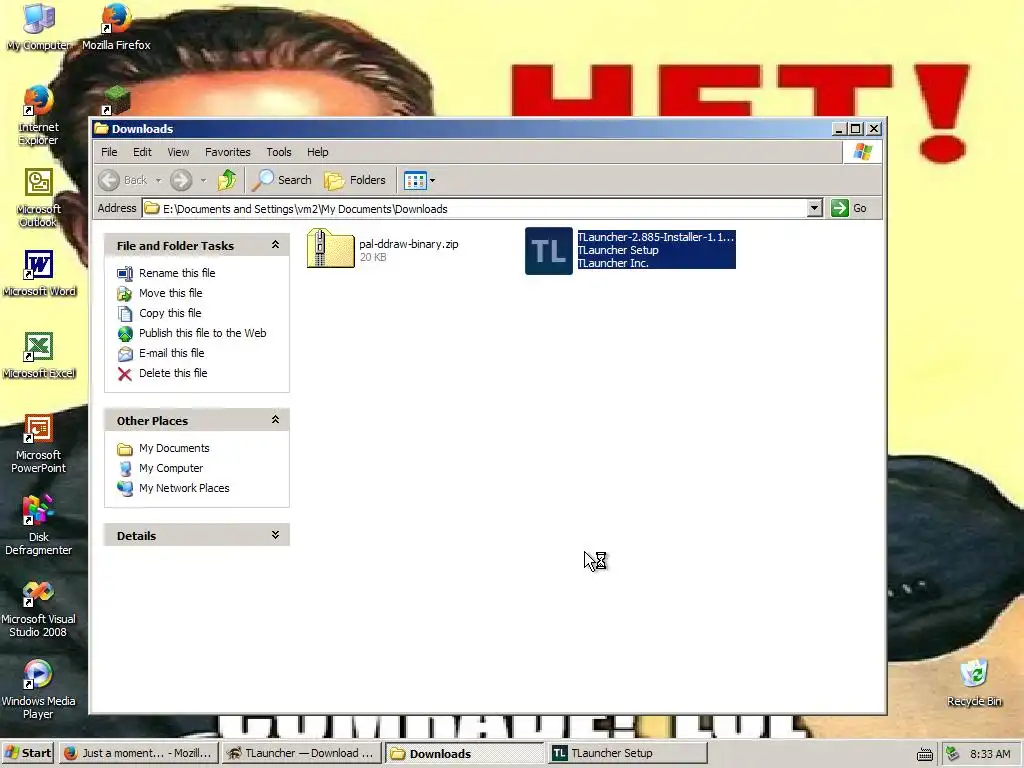Select Recycle Bin on desktop
The width and height of the screenshot is (1024, 768).
pyautogui.click(x=974, y=682)
